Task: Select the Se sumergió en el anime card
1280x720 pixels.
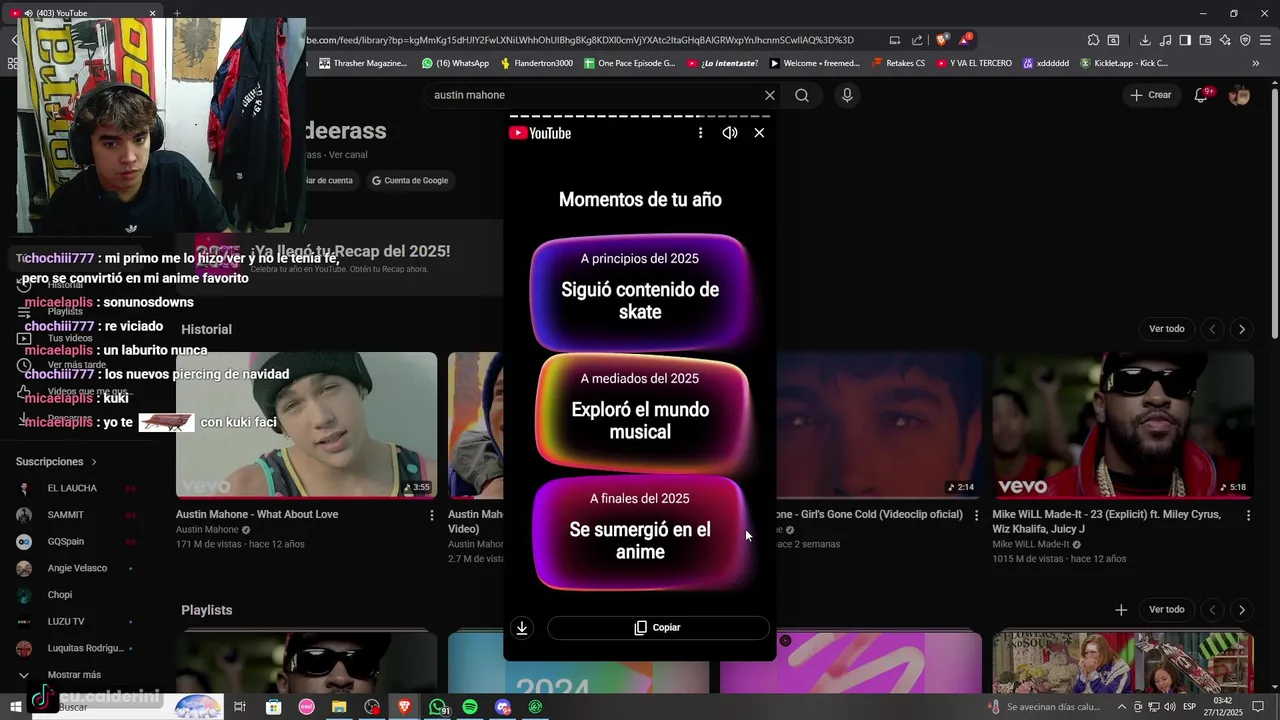Action: (x=640, y=532)
